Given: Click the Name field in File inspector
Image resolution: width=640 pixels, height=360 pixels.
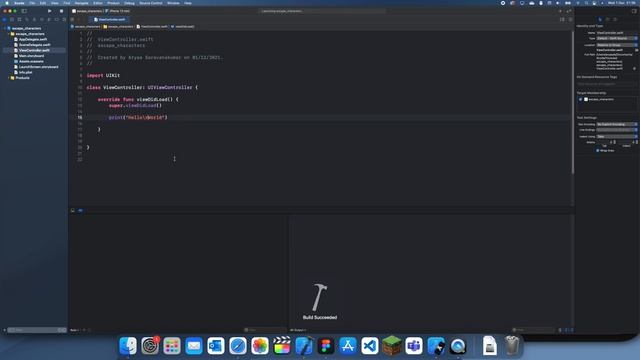Looking at the screenshot, I should tap(617, 33).
